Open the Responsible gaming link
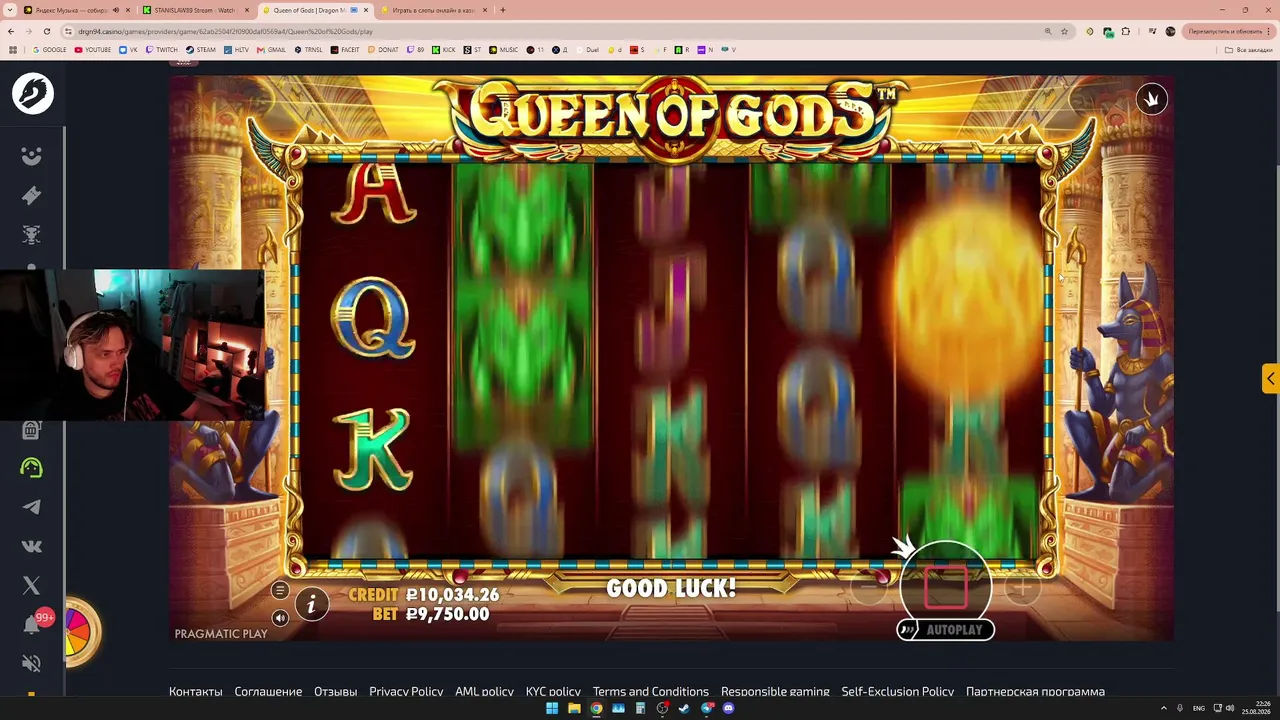Screen dimensions: 1280x720 point(775,692)
